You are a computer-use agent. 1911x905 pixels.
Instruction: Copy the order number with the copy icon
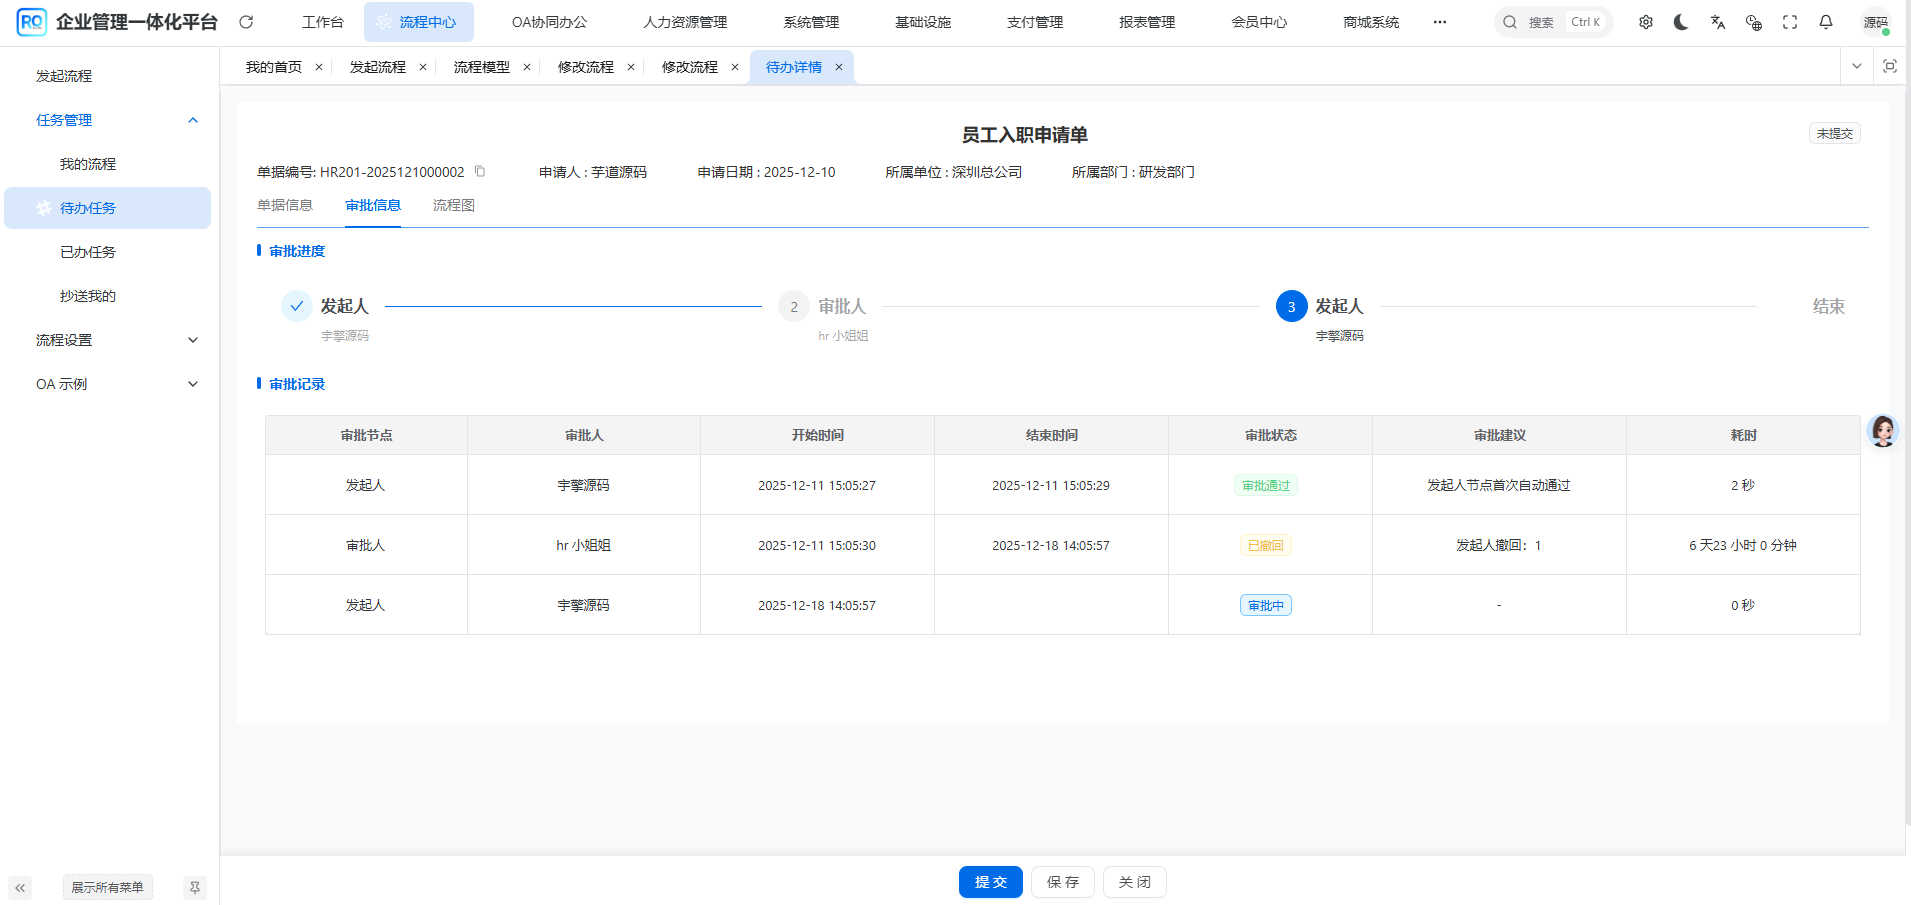tap(480, 171)
